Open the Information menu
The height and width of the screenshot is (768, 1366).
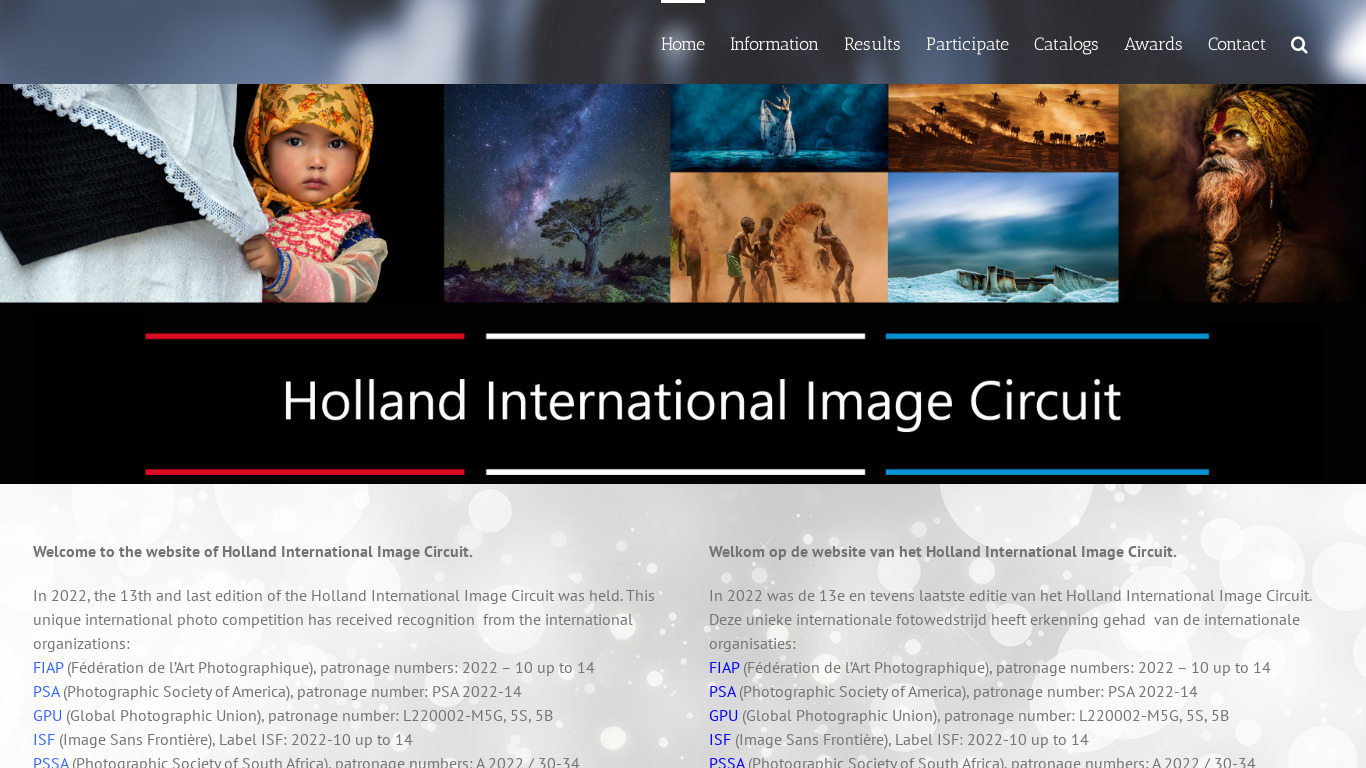(x=774, y=44)
